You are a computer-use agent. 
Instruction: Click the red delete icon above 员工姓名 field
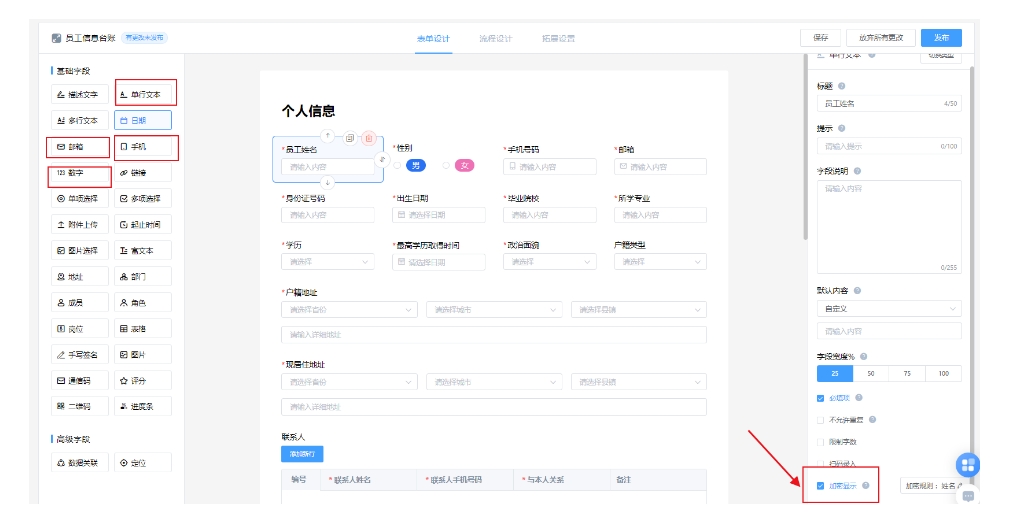point(368,137)
